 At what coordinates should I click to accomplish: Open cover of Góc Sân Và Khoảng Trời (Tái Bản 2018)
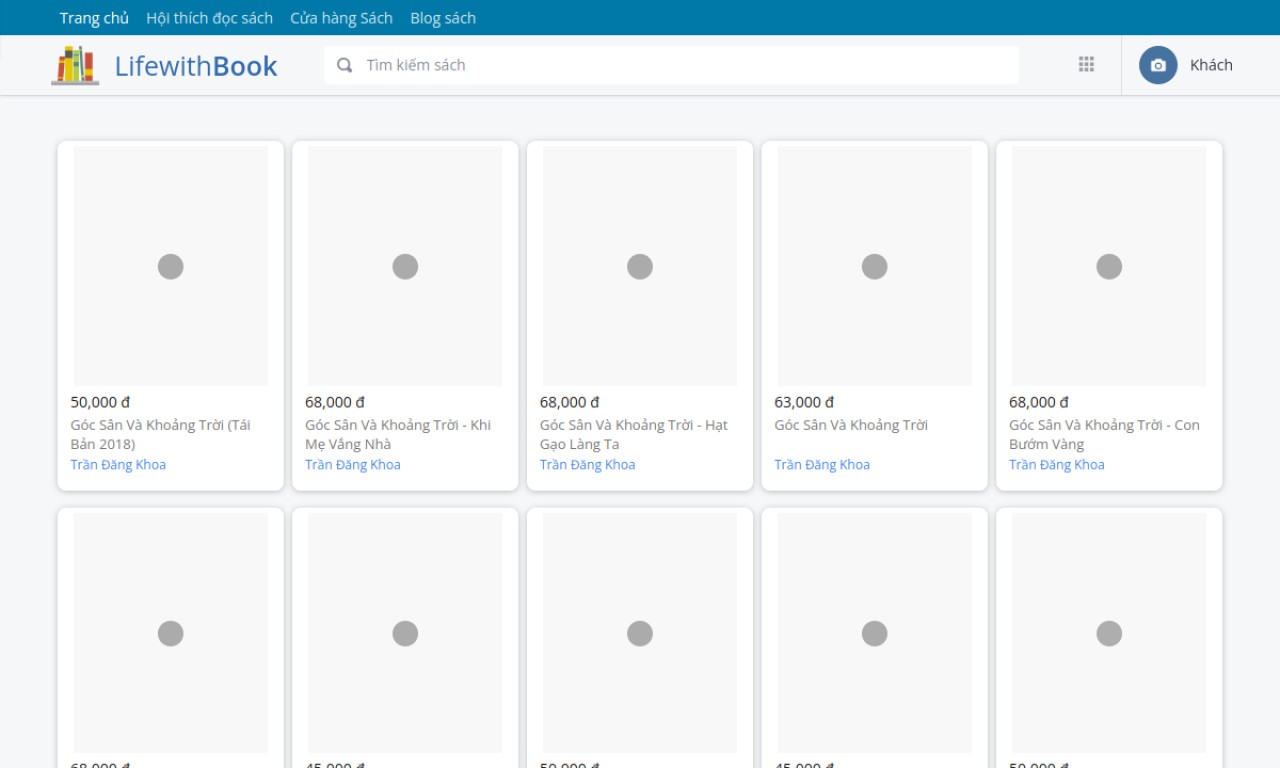point(171,266)
